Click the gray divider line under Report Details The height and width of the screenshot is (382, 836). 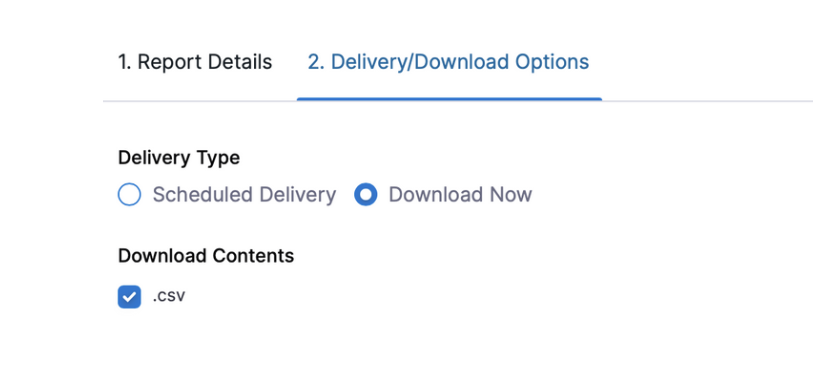[x=200, y=101]
